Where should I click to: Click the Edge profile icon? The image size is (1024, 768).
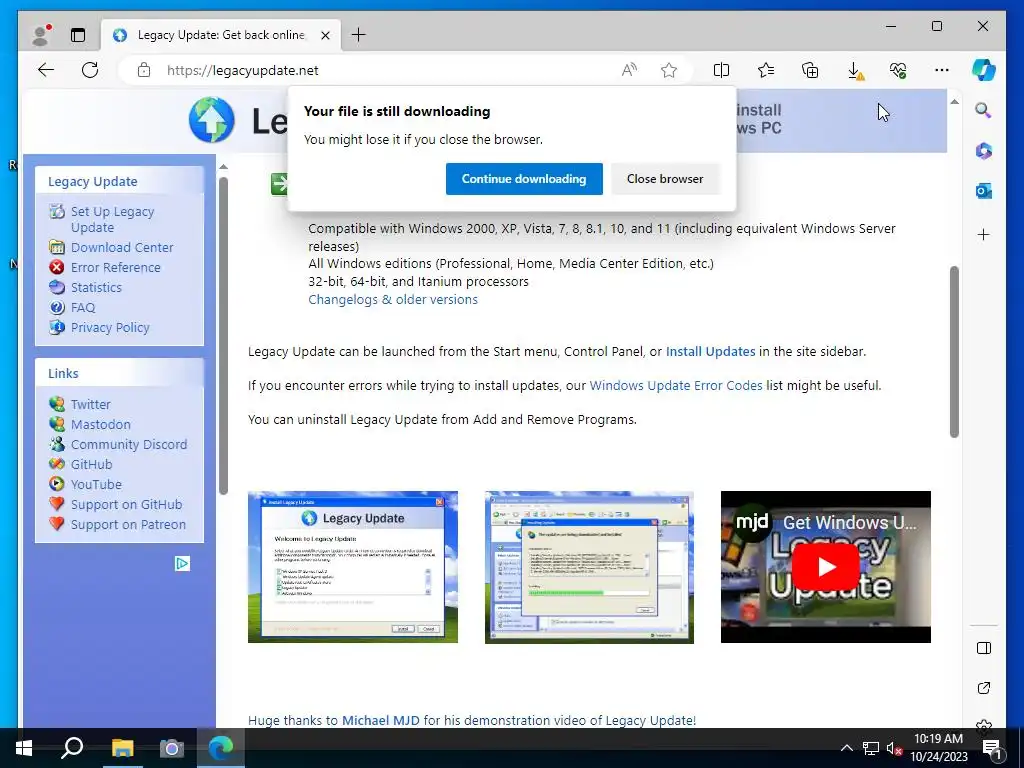(41, 35)
